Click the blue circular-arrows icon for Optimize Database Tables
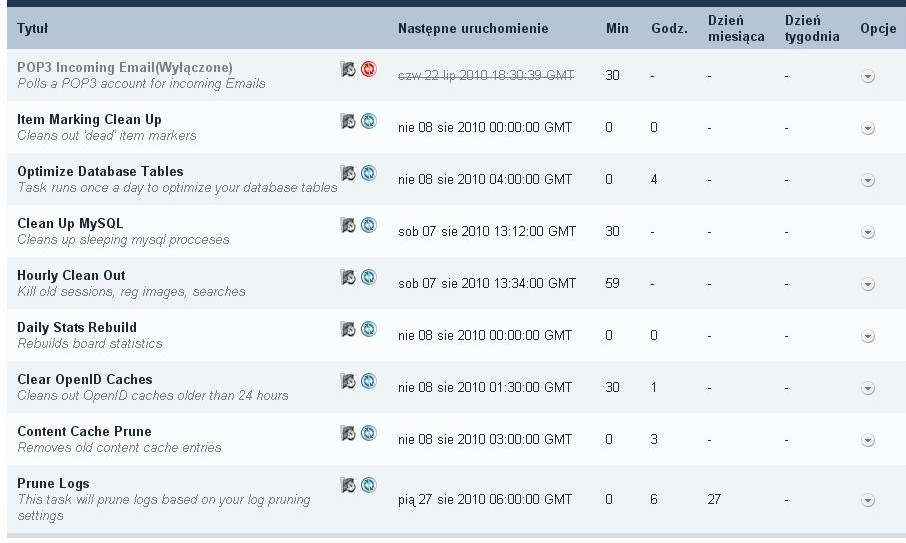This screenshot has width=906, height=543. [368, 173]
